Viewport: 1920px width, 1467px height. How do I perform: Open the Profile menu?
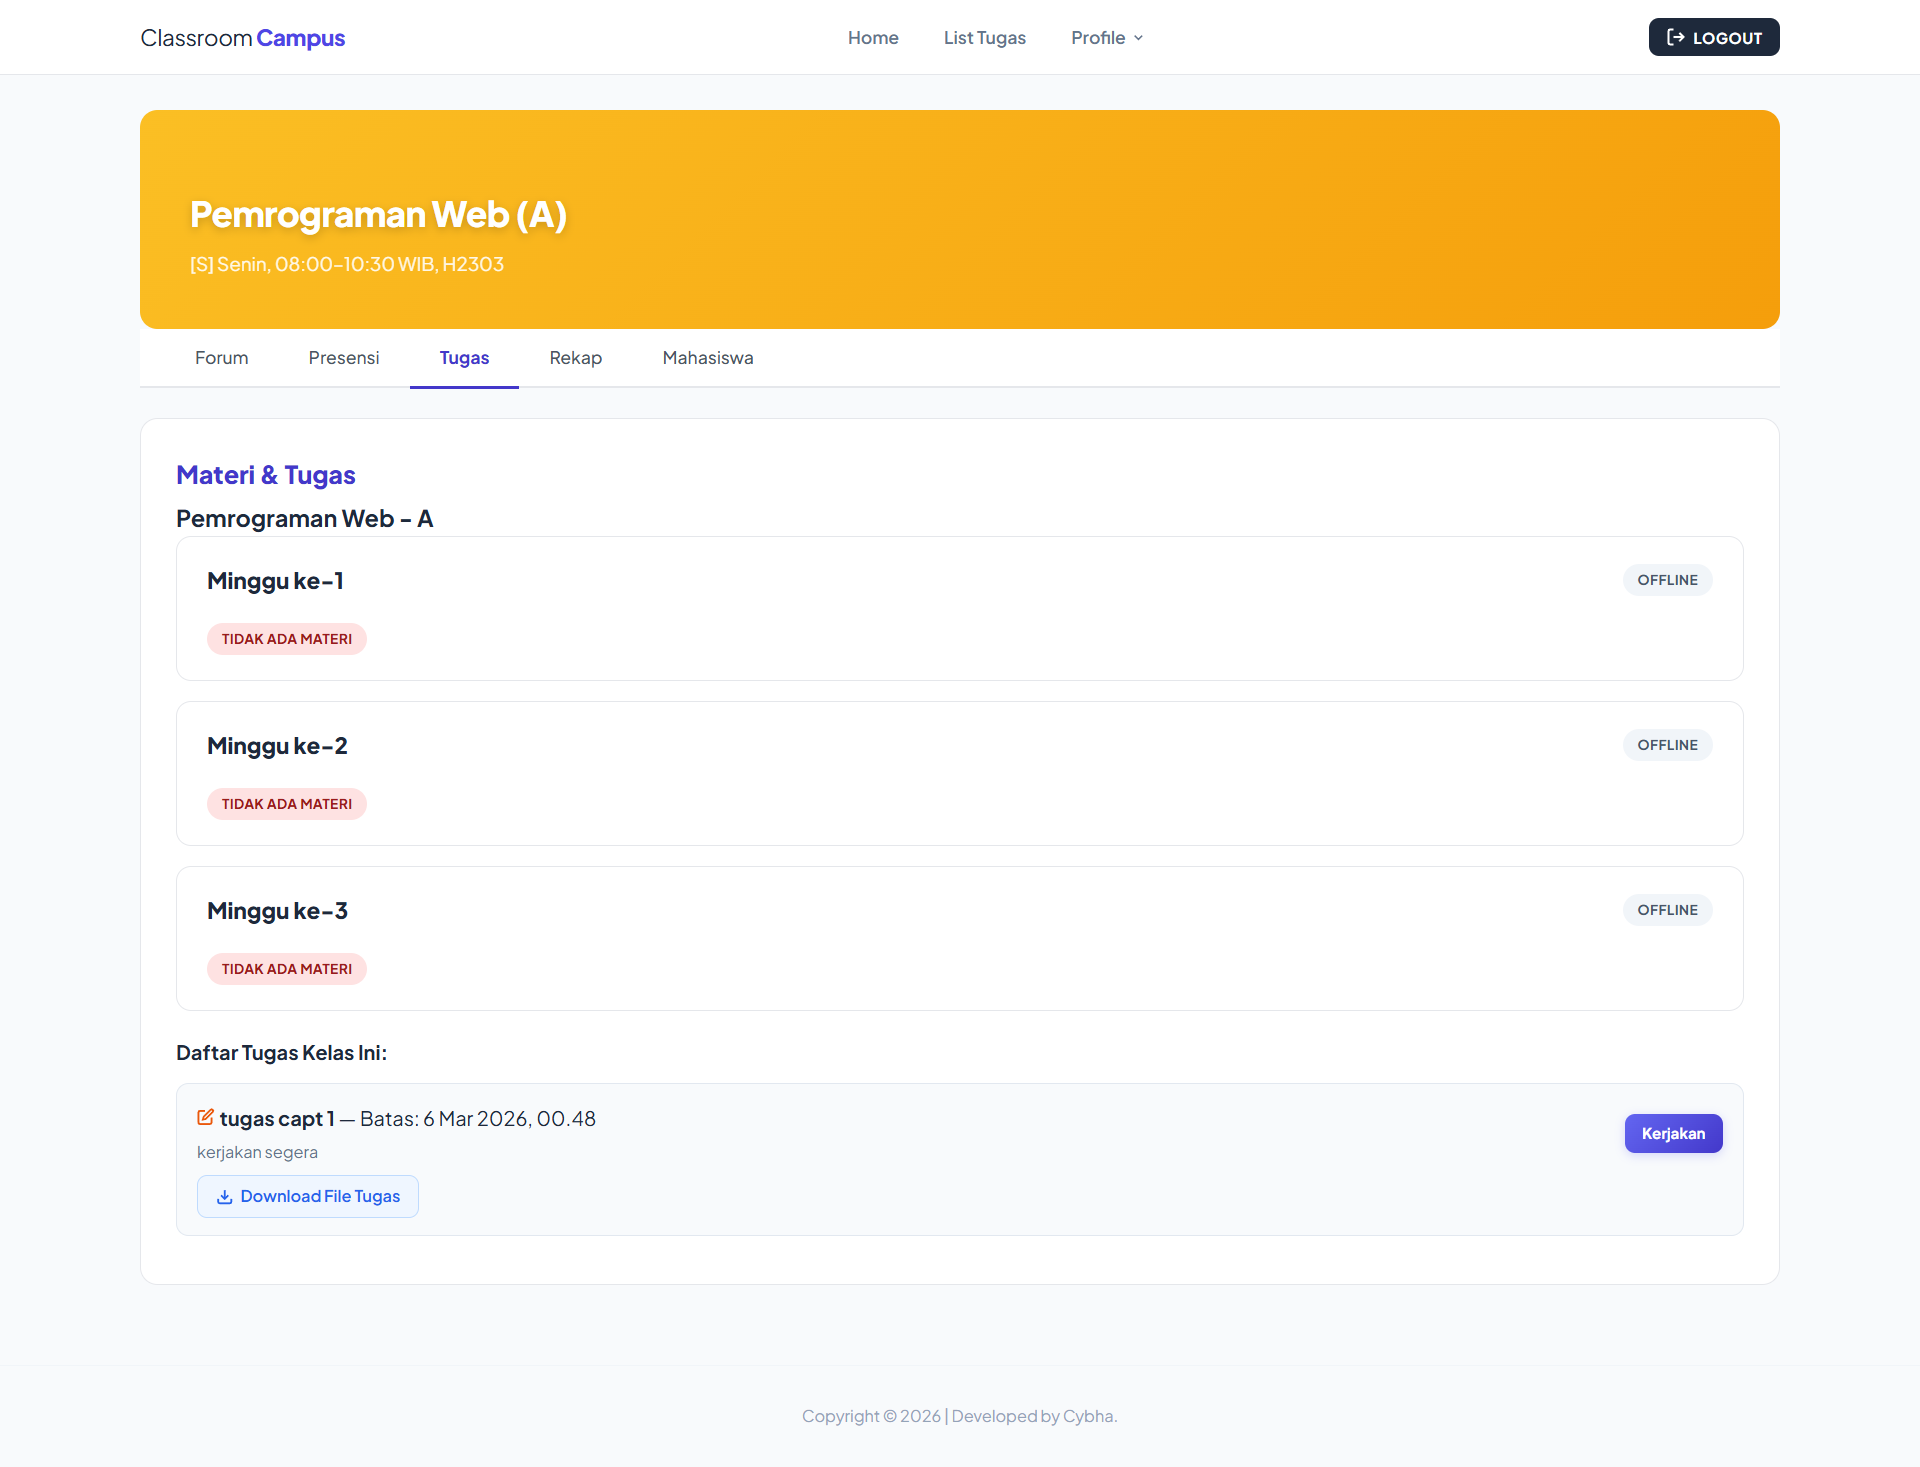coord(1107,37)
